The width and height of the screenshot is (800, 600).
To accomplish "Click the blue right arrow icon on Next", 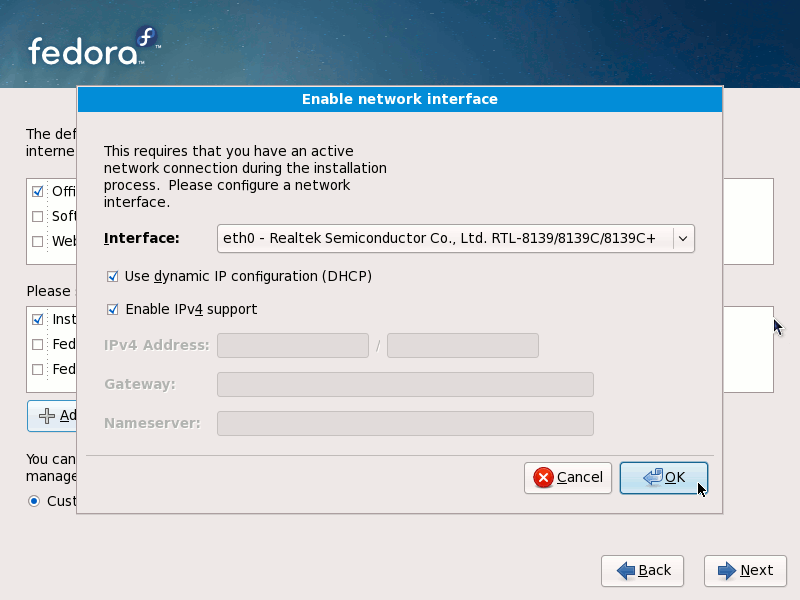I will [x=727, y=570].
